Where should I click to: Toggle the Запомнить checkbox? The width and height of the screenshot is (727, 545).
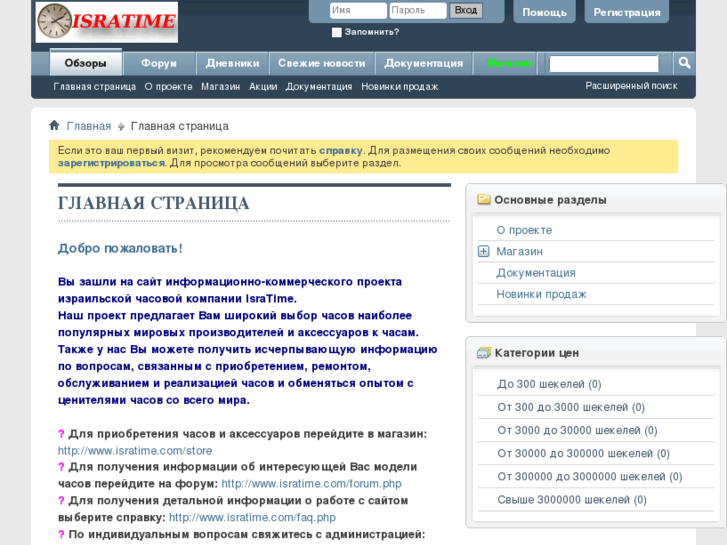pyautogui.click(x=337, y=32)
